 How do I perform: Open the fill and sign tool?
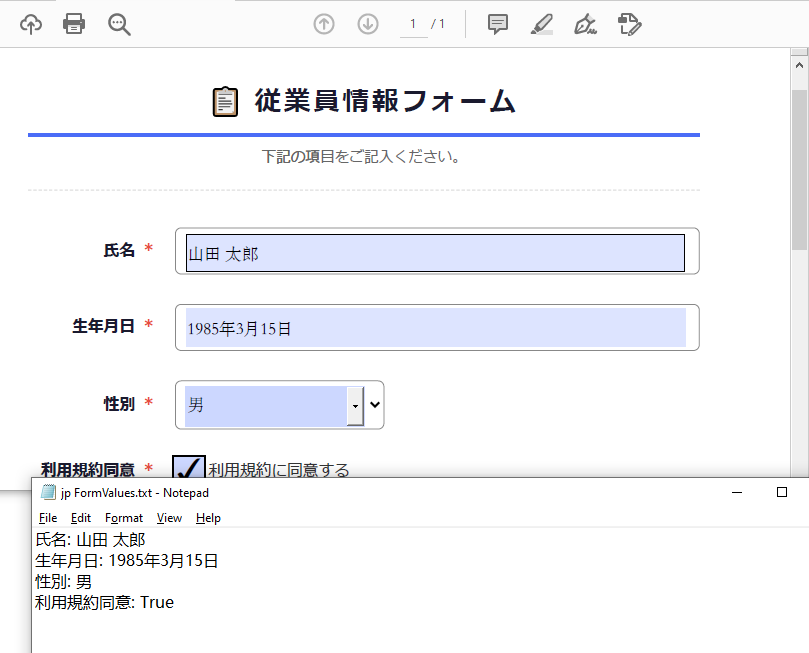click(629, 24)
